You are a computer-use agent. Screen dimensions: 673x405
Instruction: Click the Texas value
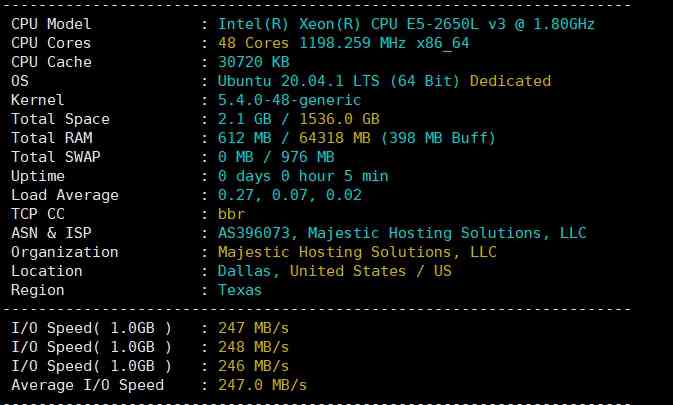point(239,290)
